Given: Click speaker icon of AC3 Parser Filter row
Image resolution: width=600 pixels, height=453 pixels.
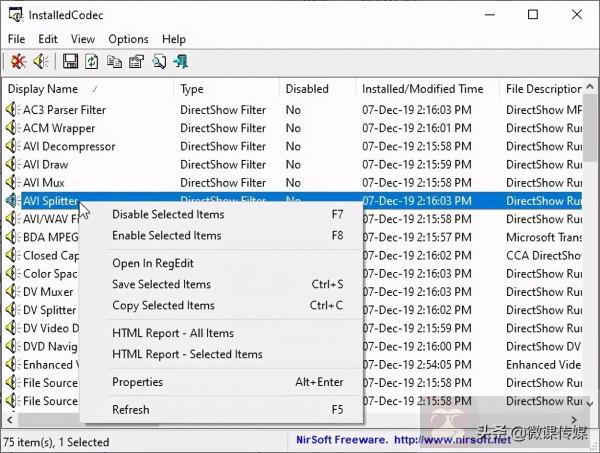Looking at the screenshot, I should point(13,110).
